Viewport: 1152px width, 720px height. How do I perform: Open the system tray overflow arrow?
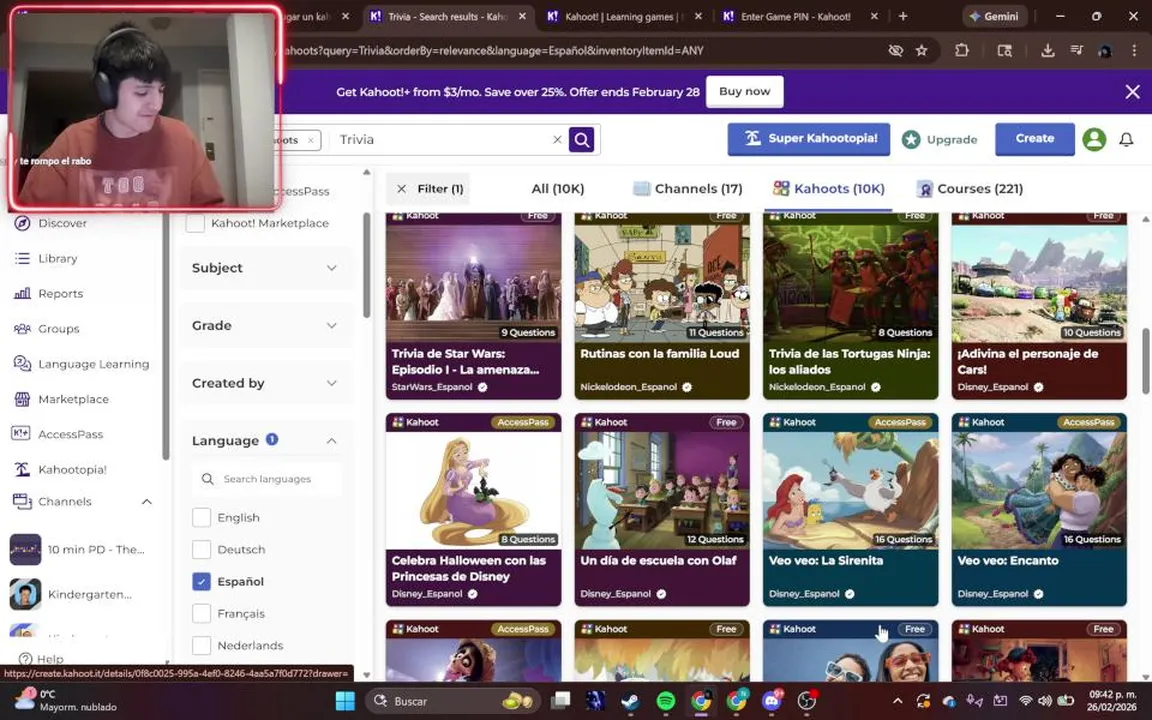coord(897,701)
